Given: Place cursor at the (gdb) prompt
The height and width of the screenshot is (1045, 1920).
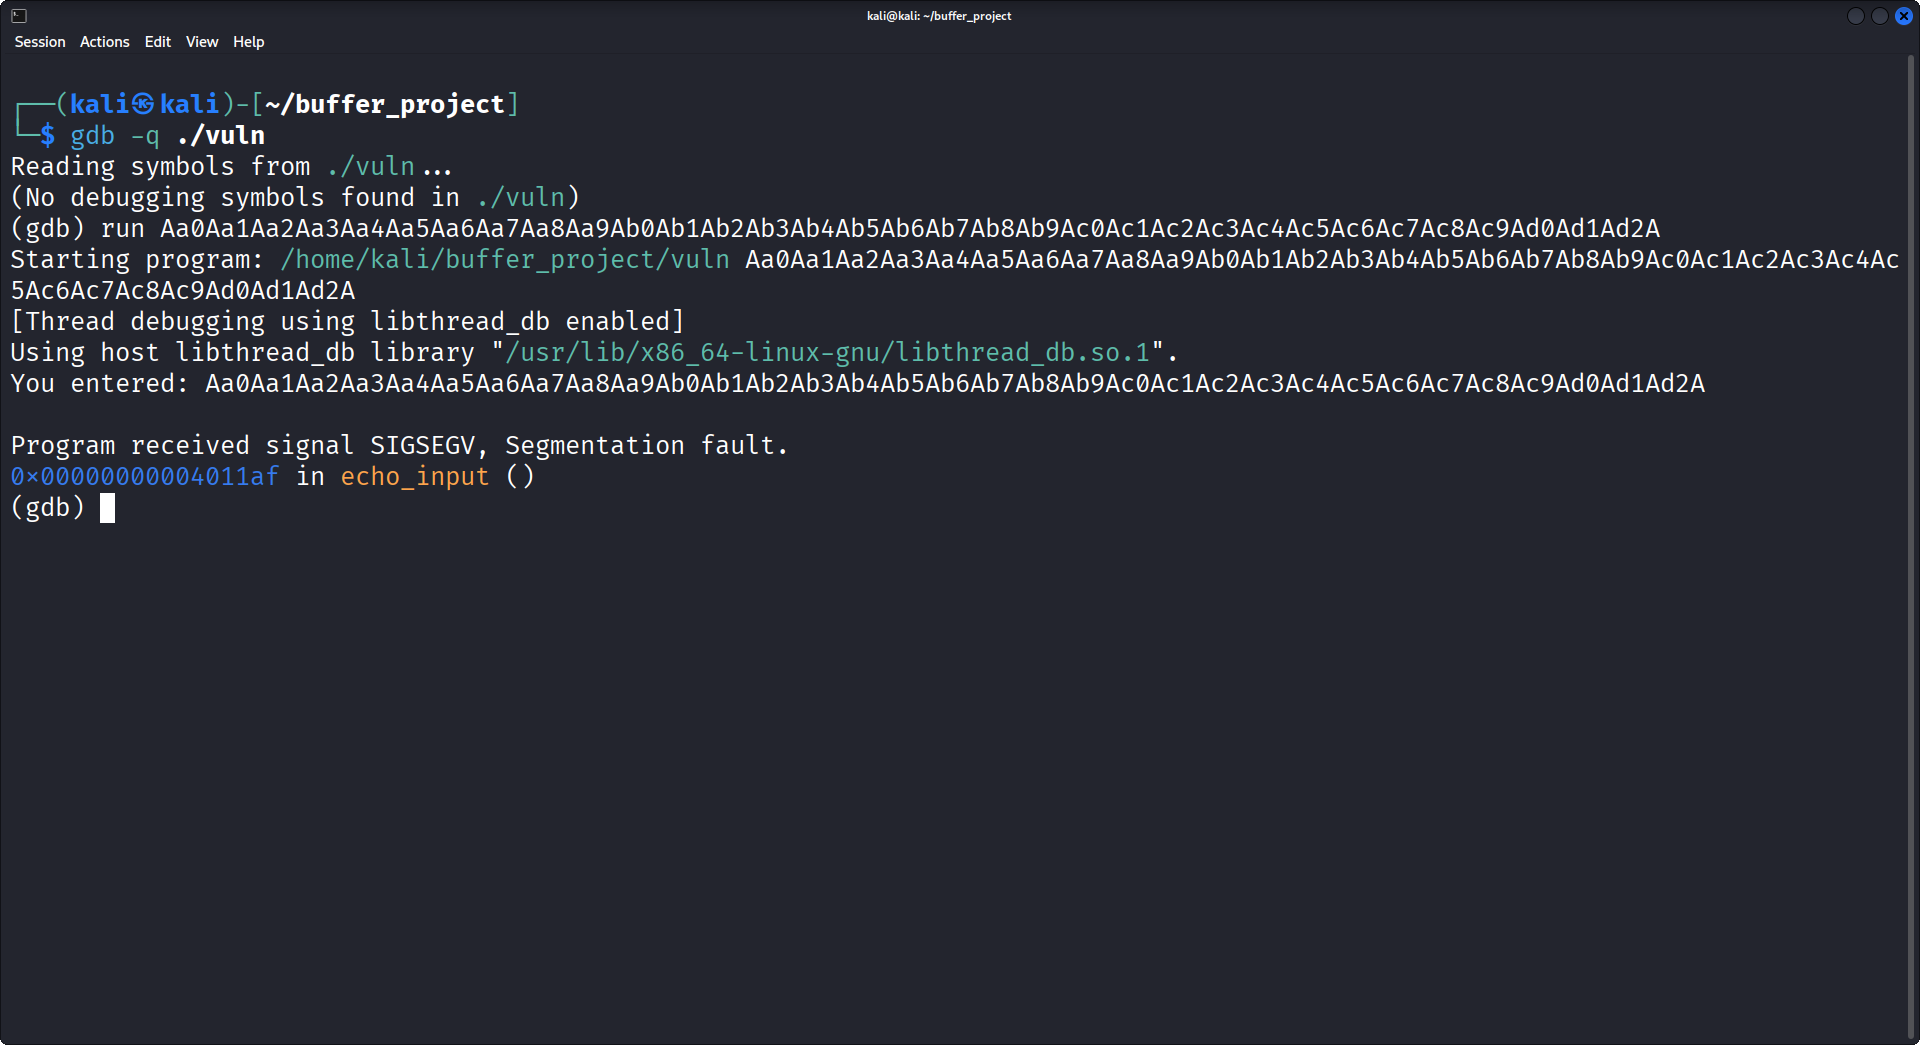Looking at the screenshot, I should [x=47, y=507].
